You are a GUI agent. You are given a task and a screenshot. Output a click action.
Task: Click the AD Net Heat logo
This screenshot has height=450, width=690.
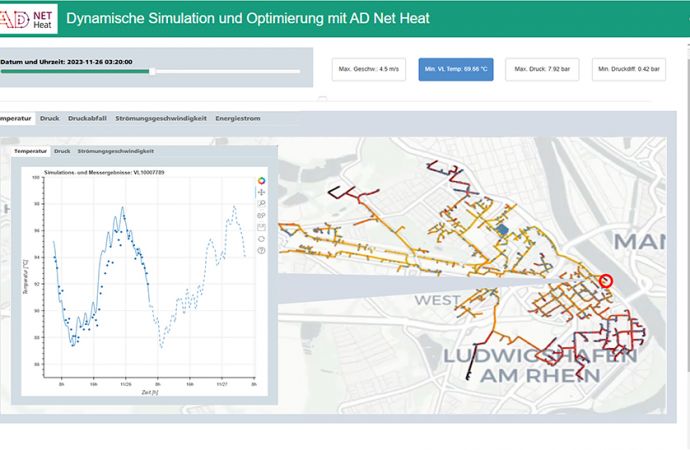click(x=27, y=19)
